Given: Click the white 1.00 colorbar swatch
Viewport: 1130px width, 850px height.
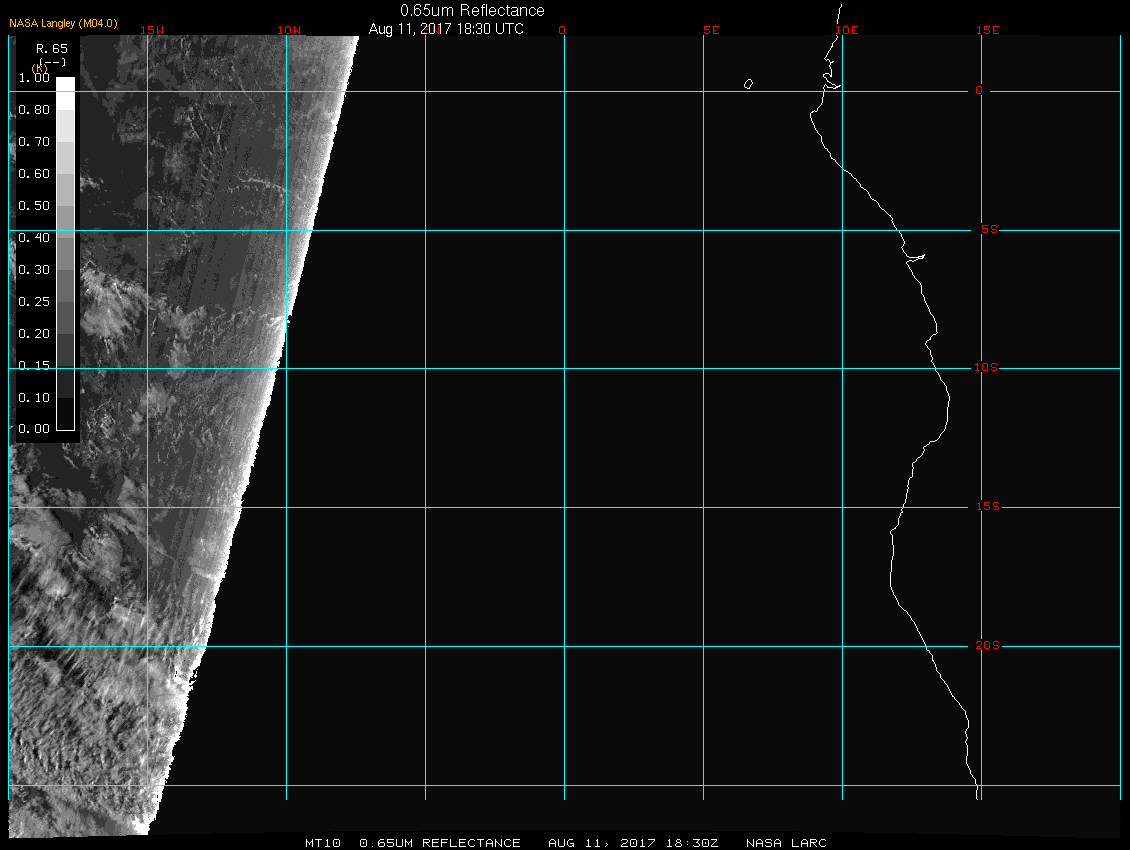Looking at the screenshot, I should tap(65, 85).
